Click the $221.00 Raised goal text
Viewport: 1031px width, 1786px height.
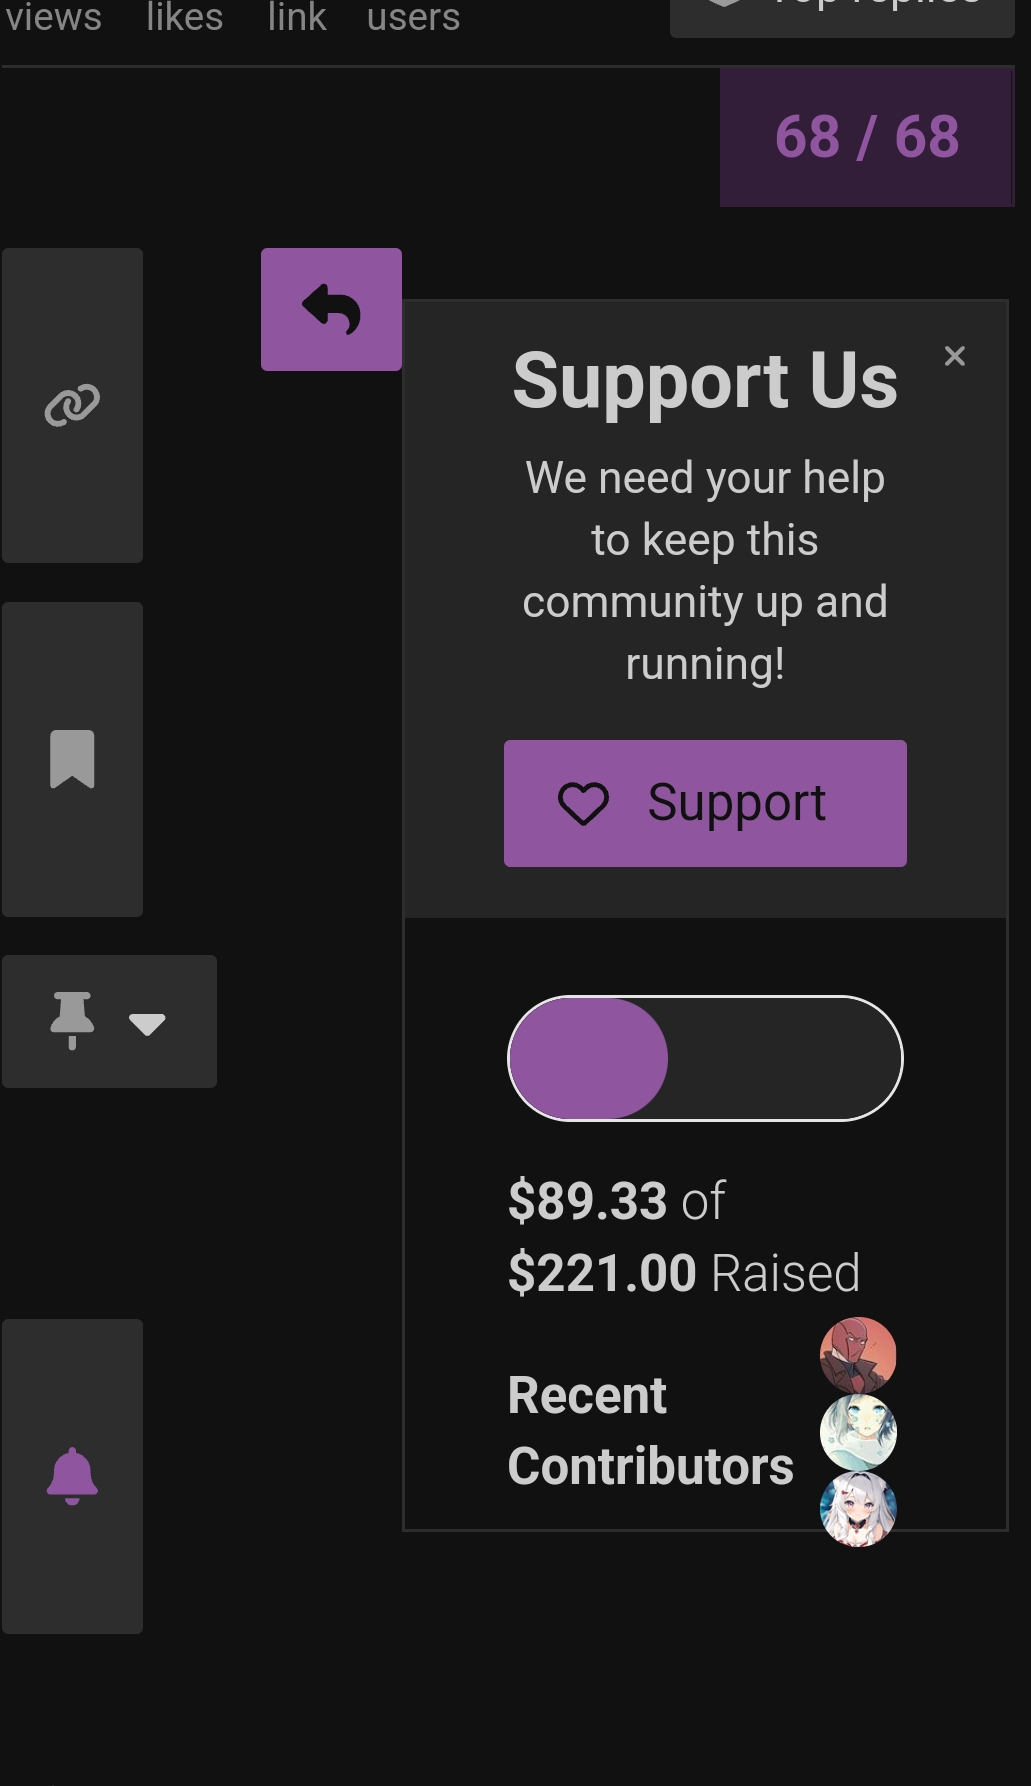point(684,1273)
